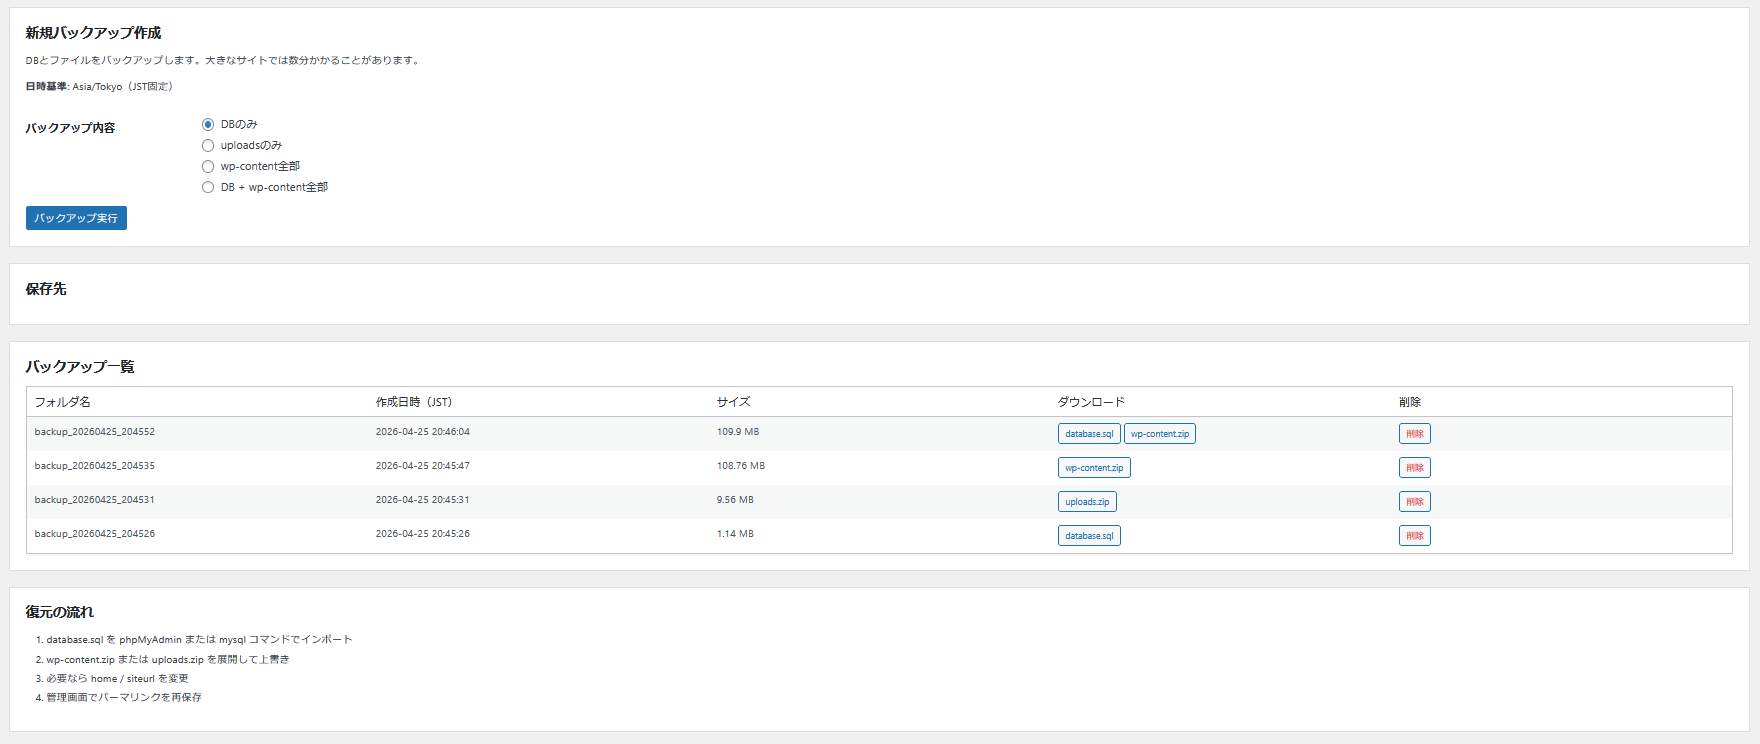
Task: Click folder name backup_20260425_204526
Action: click(95, 534)
